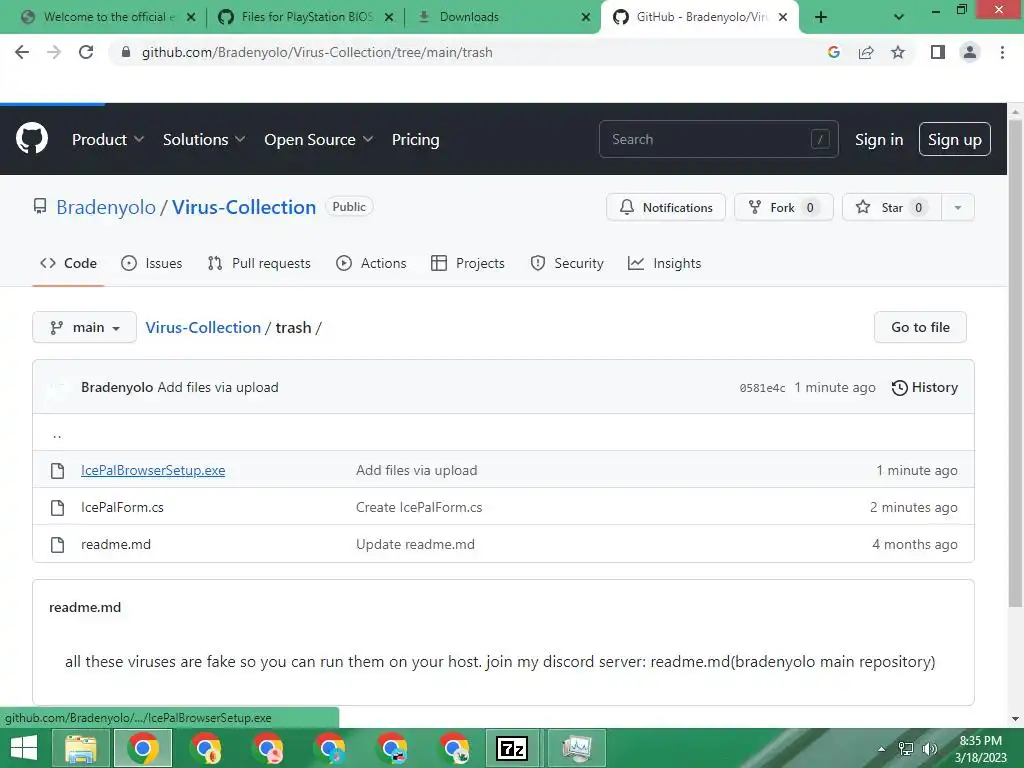Open Chrome three-dot menu
1024x768 pixels.
pyautogui.click(x=1002, y=52)
